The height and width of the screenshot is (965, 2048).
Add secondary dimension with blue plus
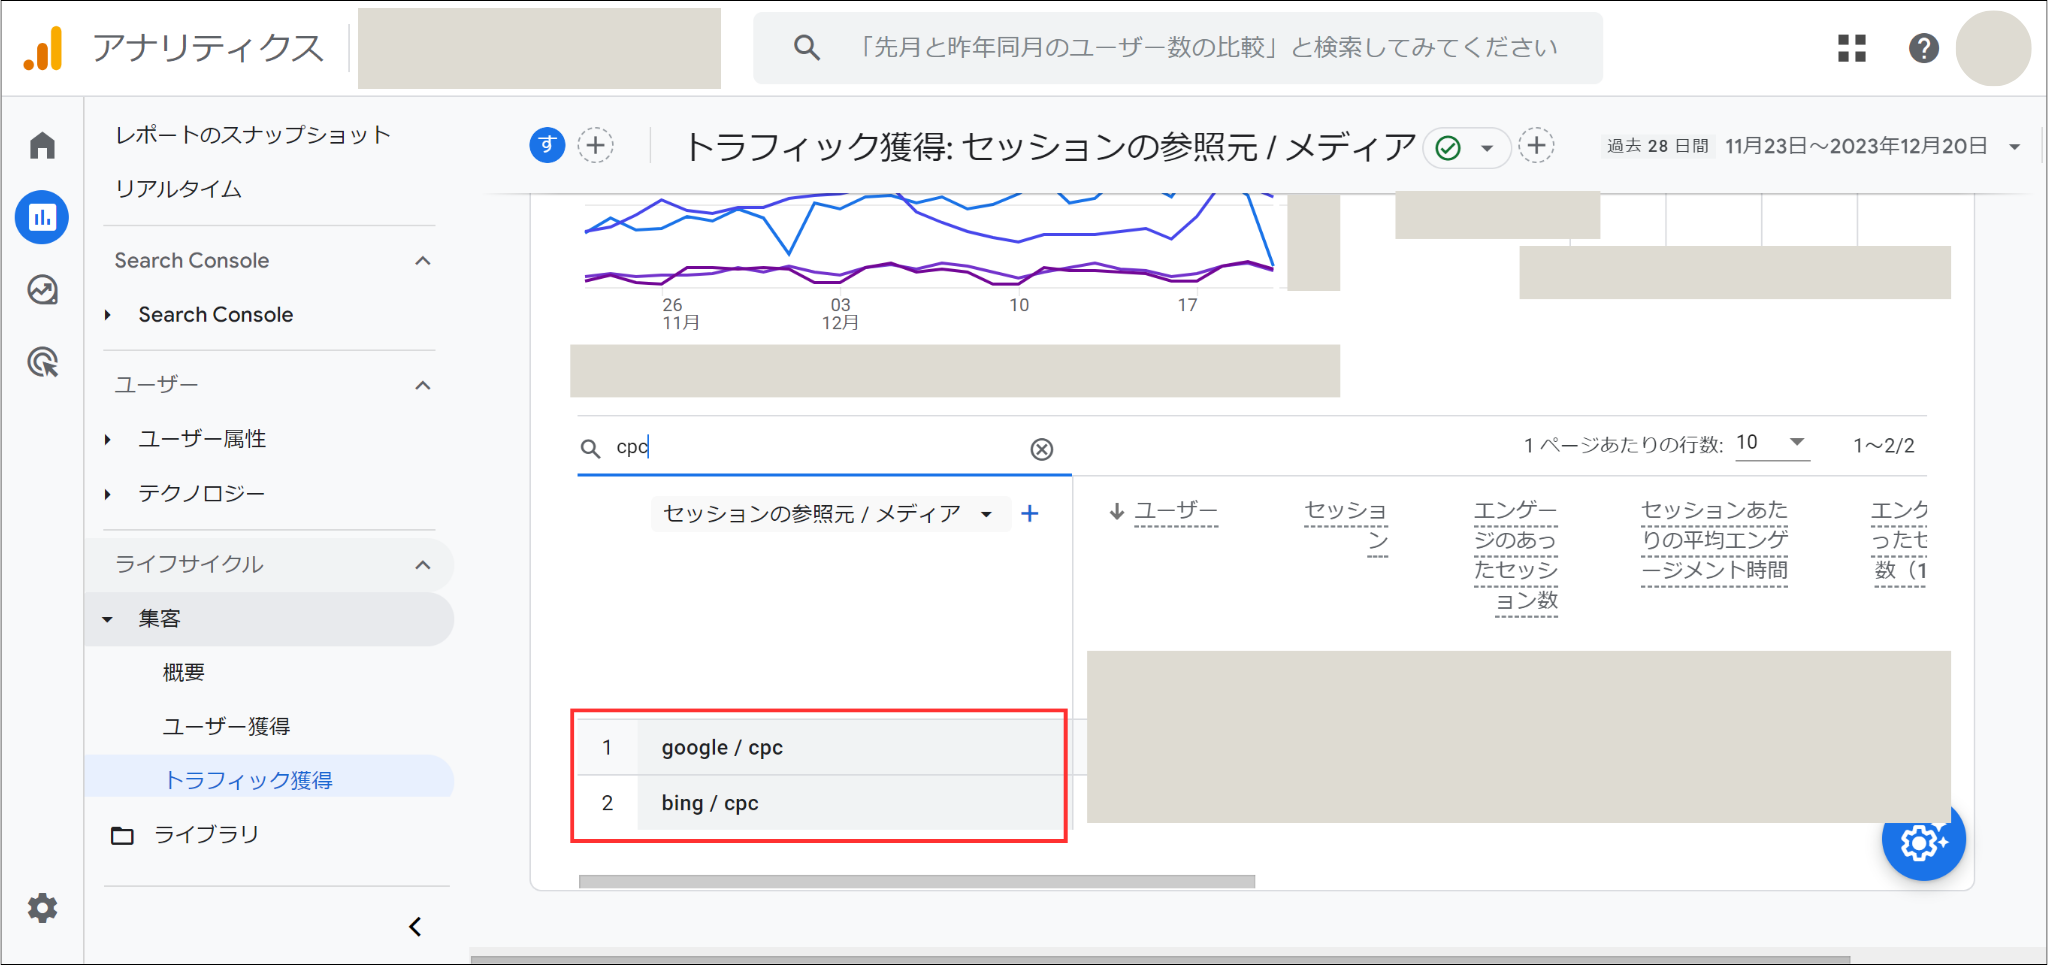(1030, 514)
